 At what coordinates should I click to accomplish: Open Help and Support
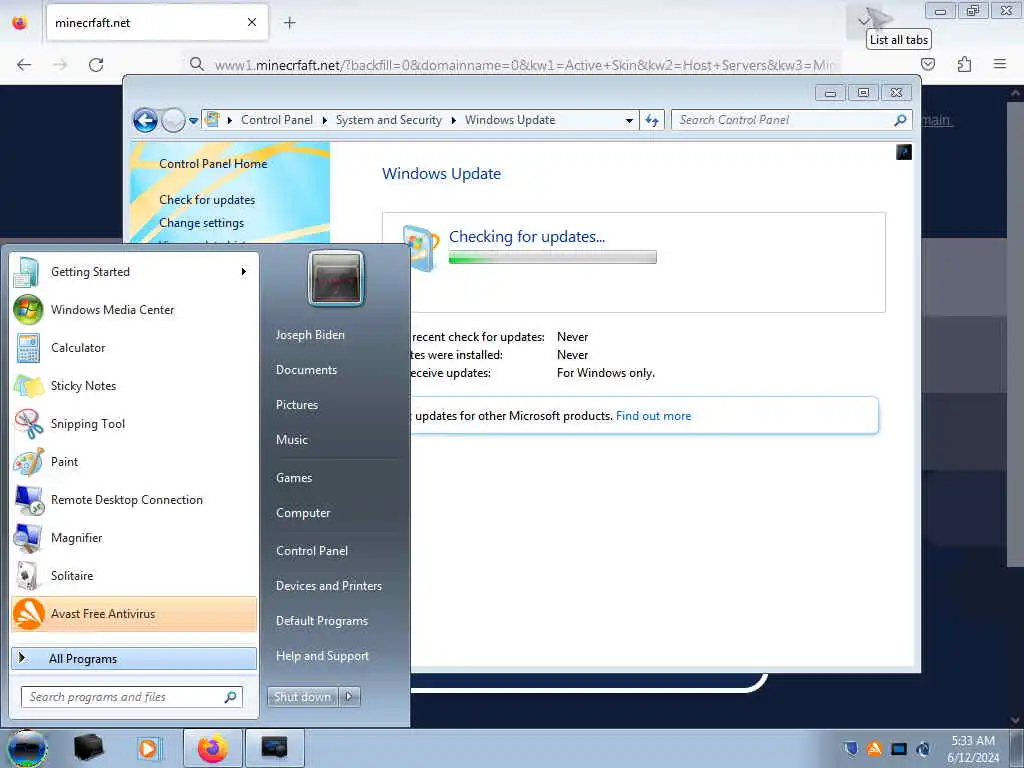tap(323, 656)
